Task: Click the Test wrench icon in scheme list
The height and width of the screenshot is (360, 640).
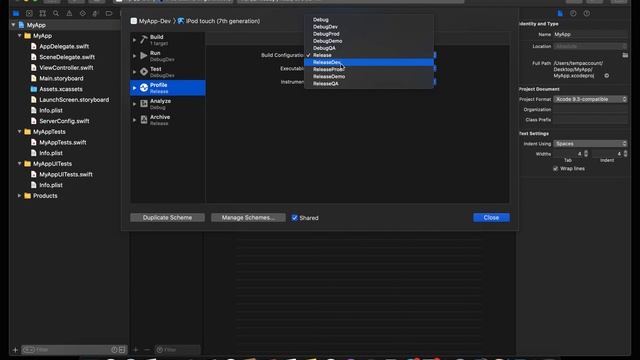Action: (x=144, y=72)
